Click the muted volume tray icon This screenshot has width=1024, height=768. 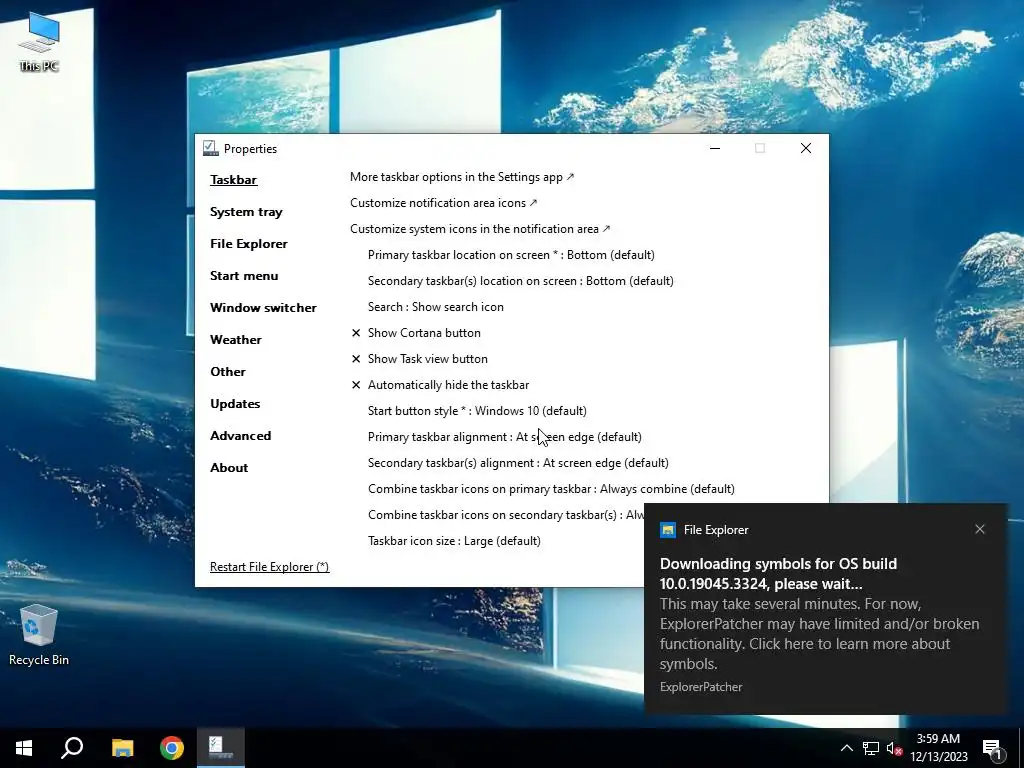[895, 748]
